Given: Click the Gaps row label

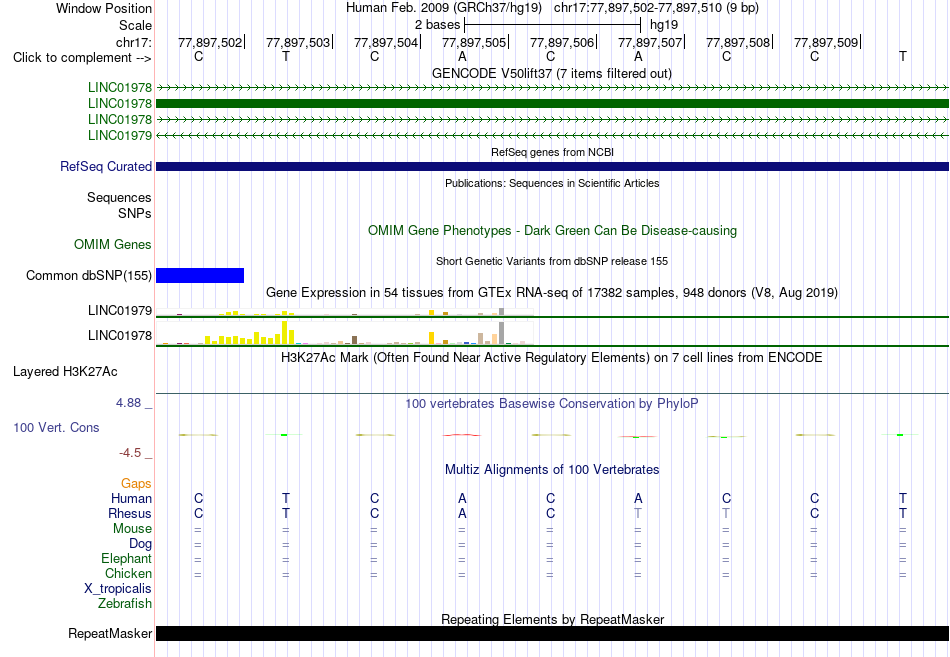Looking at the screenshot, I should point(136,484).
